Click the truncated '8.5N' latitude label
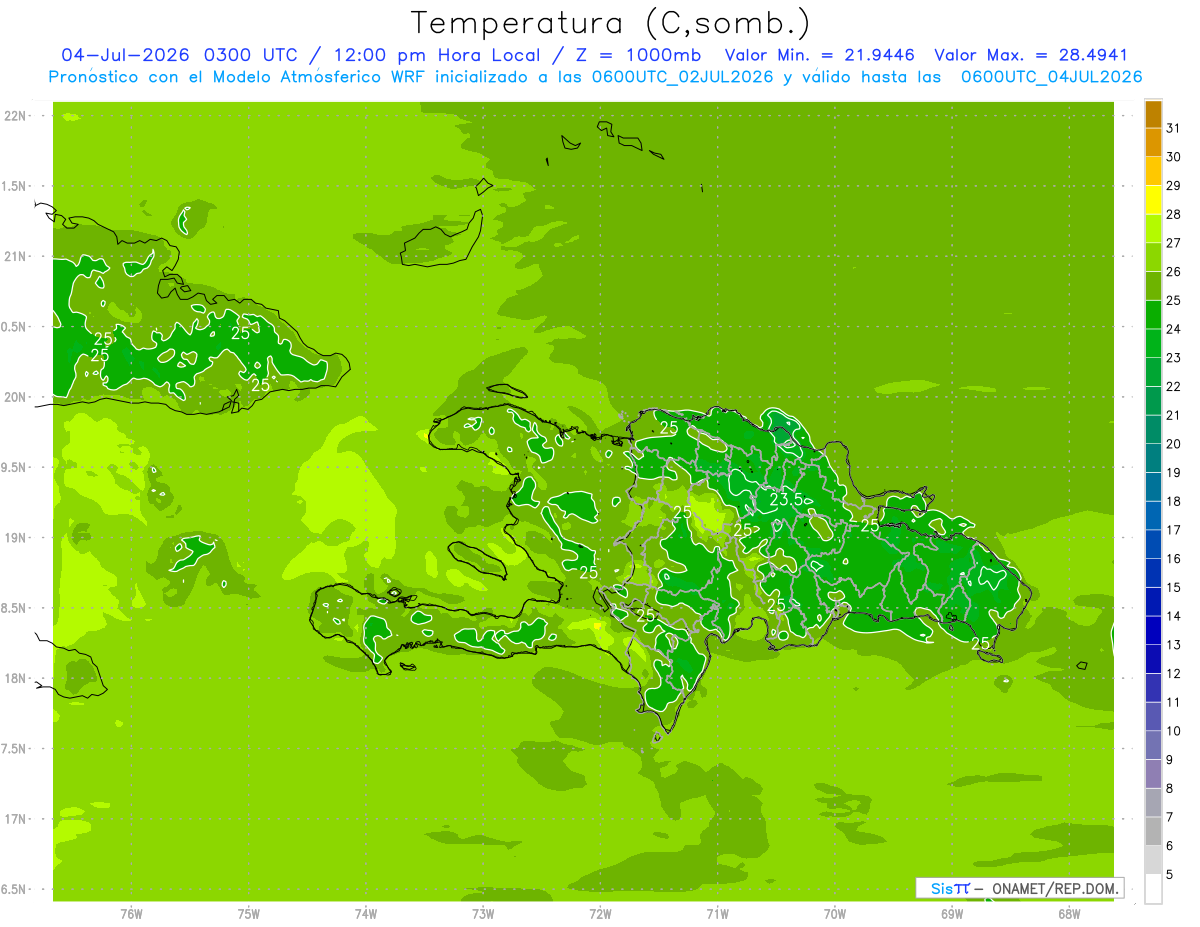This screenshot has width=1200, height=927. (15, 608)
